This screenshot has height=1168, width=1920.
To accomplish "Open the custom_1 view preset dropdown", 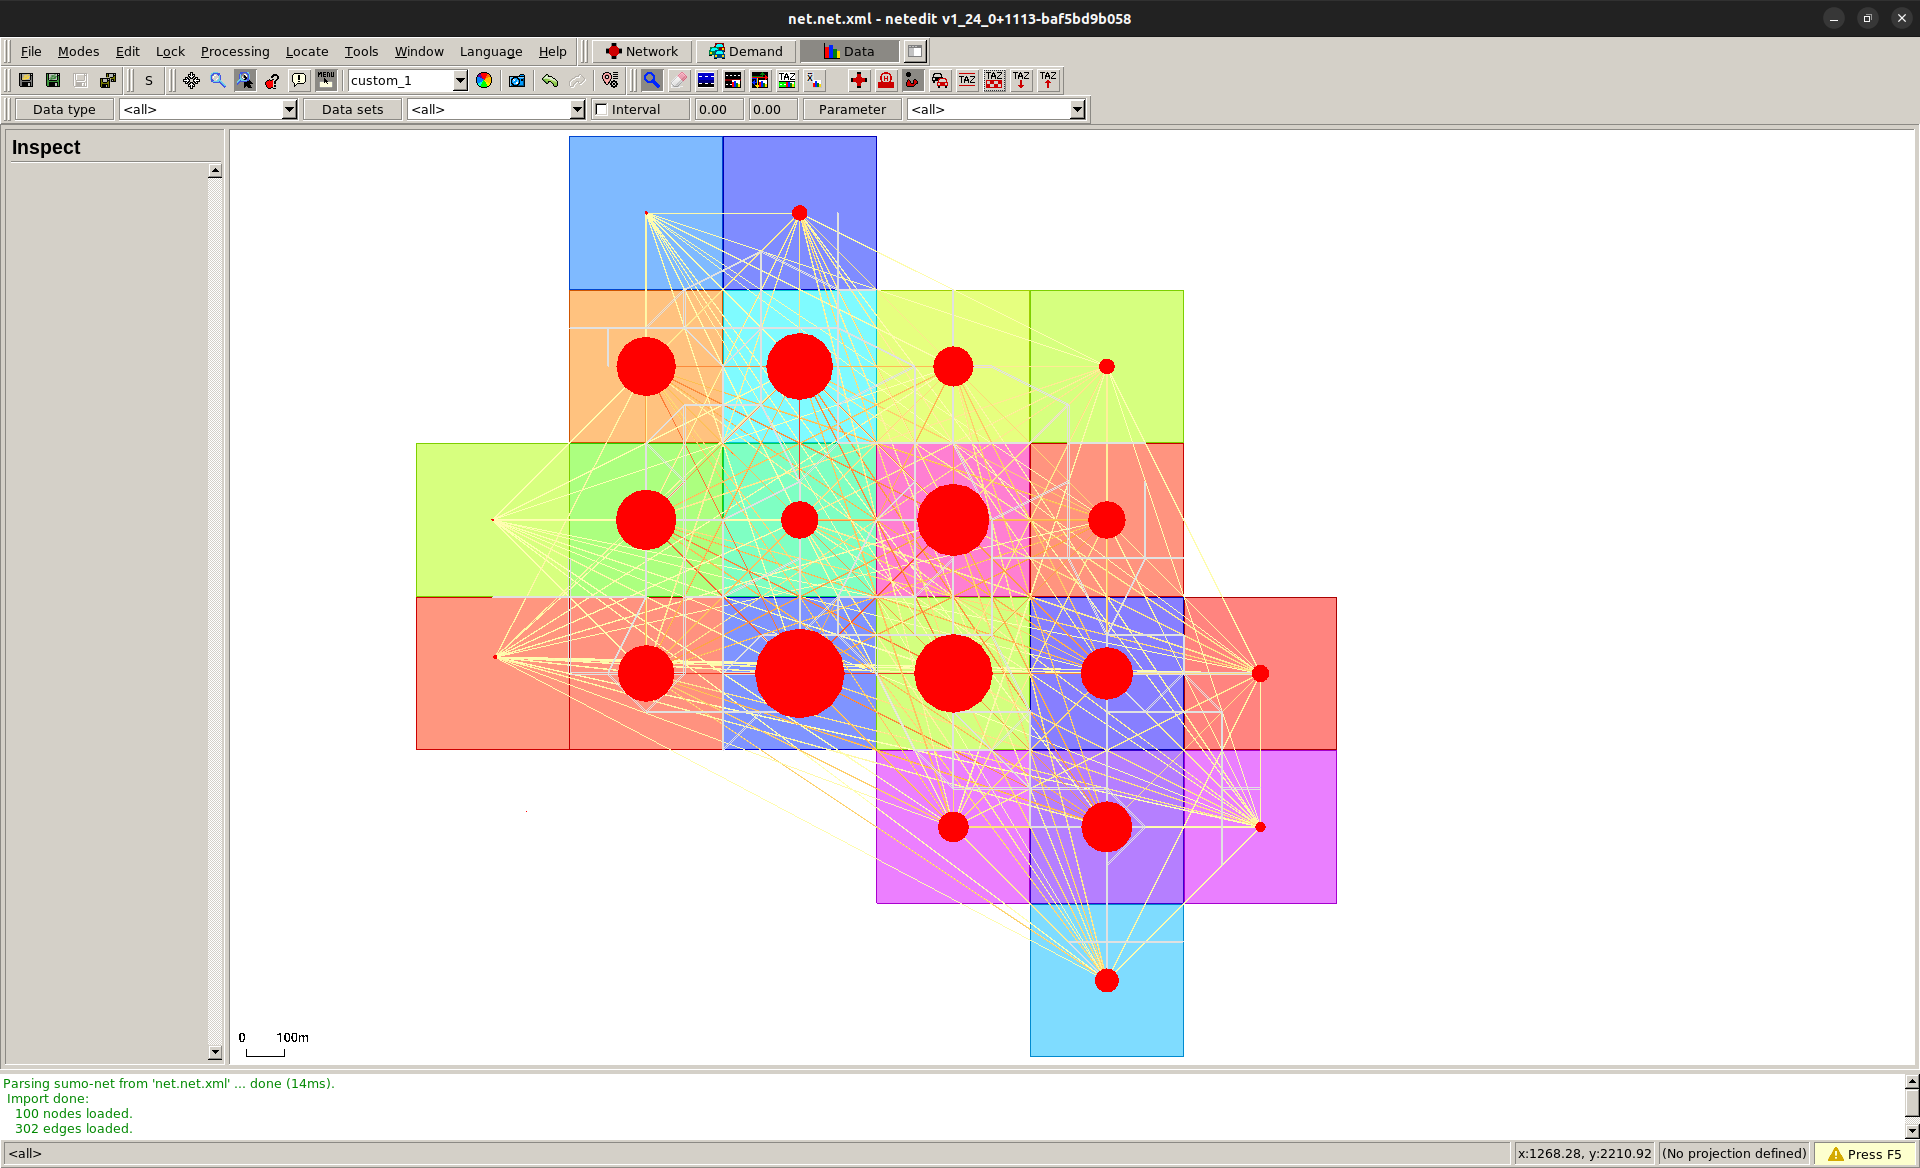I will pyautogui.click(x=459, y=80).
